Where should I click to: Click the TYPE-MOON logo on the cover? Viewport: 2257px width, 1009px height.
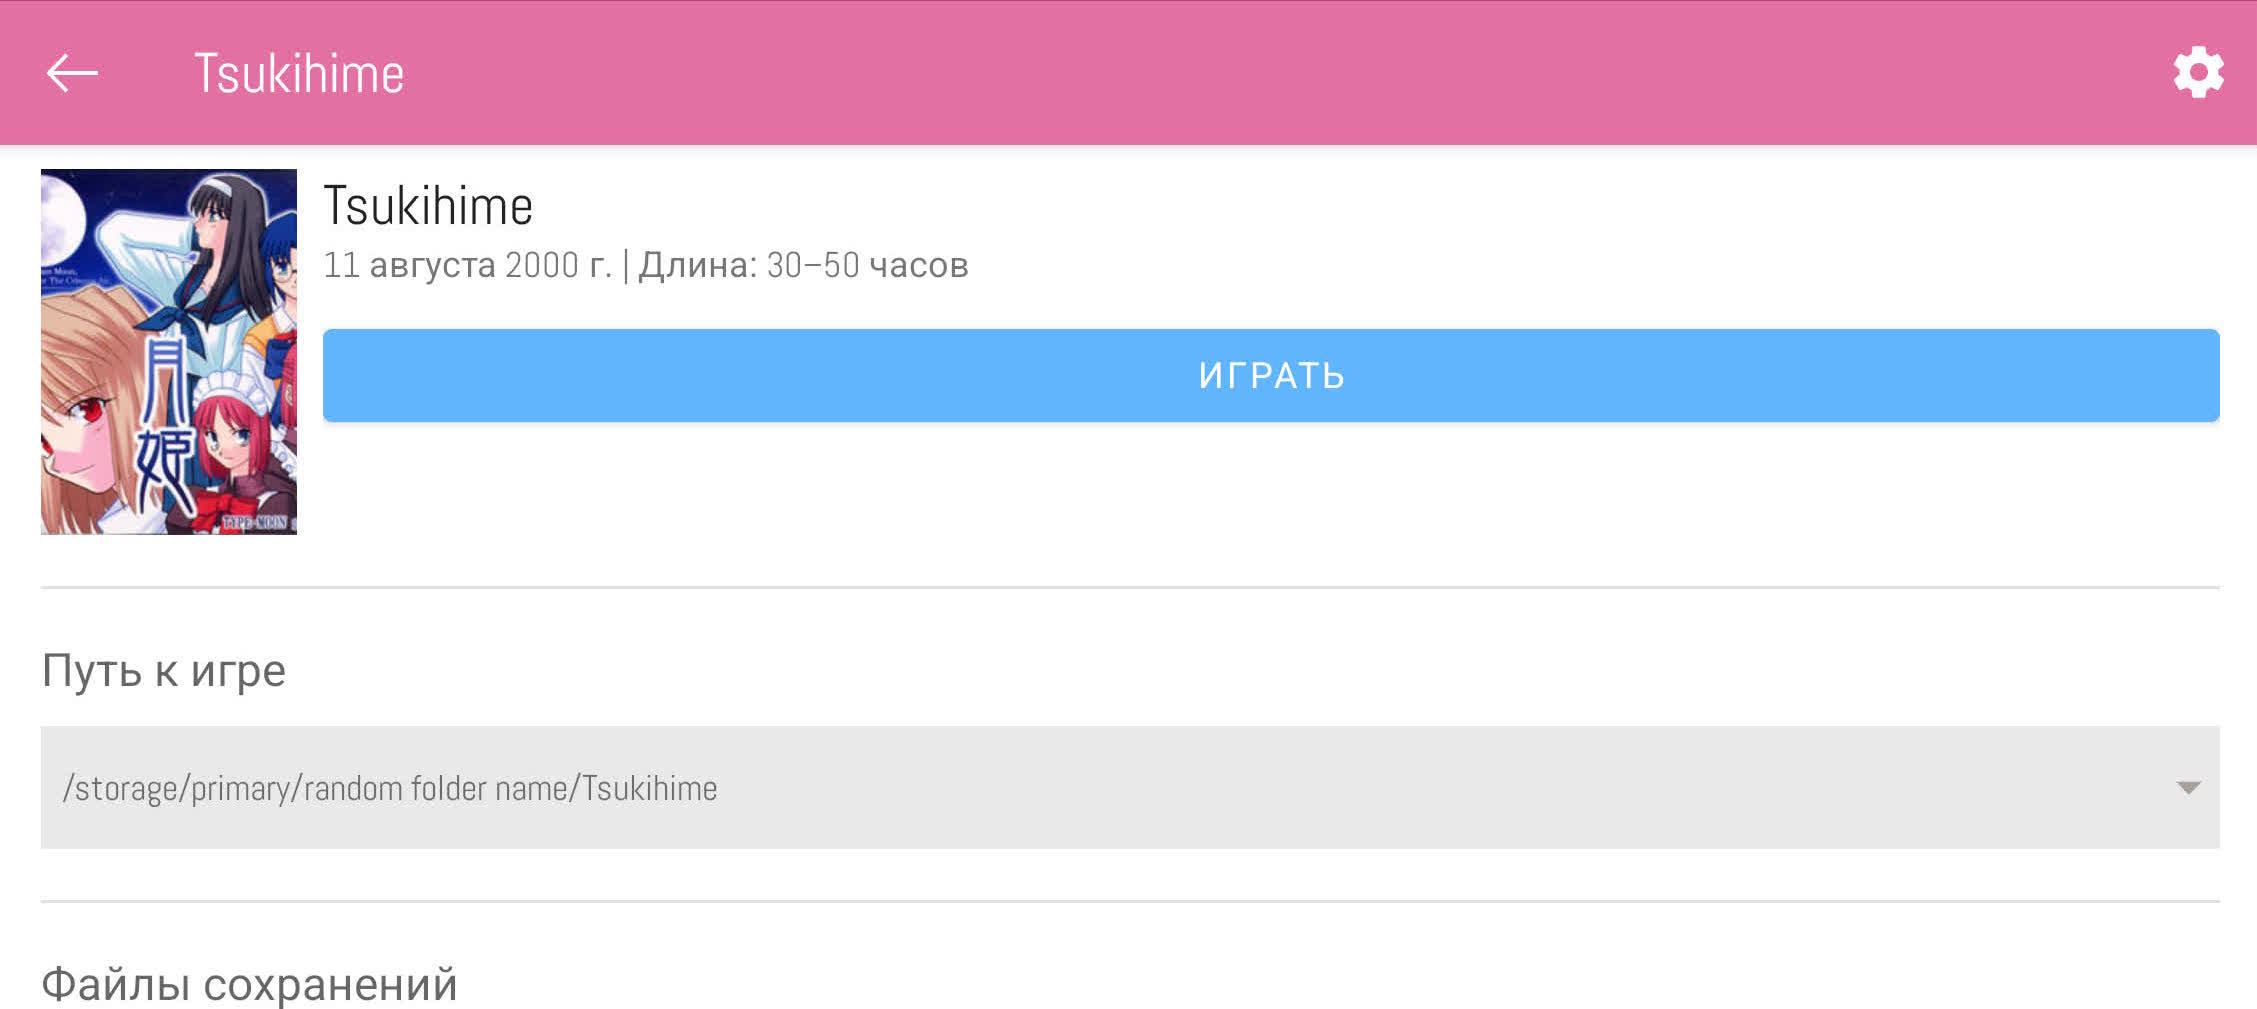(255, 522)
